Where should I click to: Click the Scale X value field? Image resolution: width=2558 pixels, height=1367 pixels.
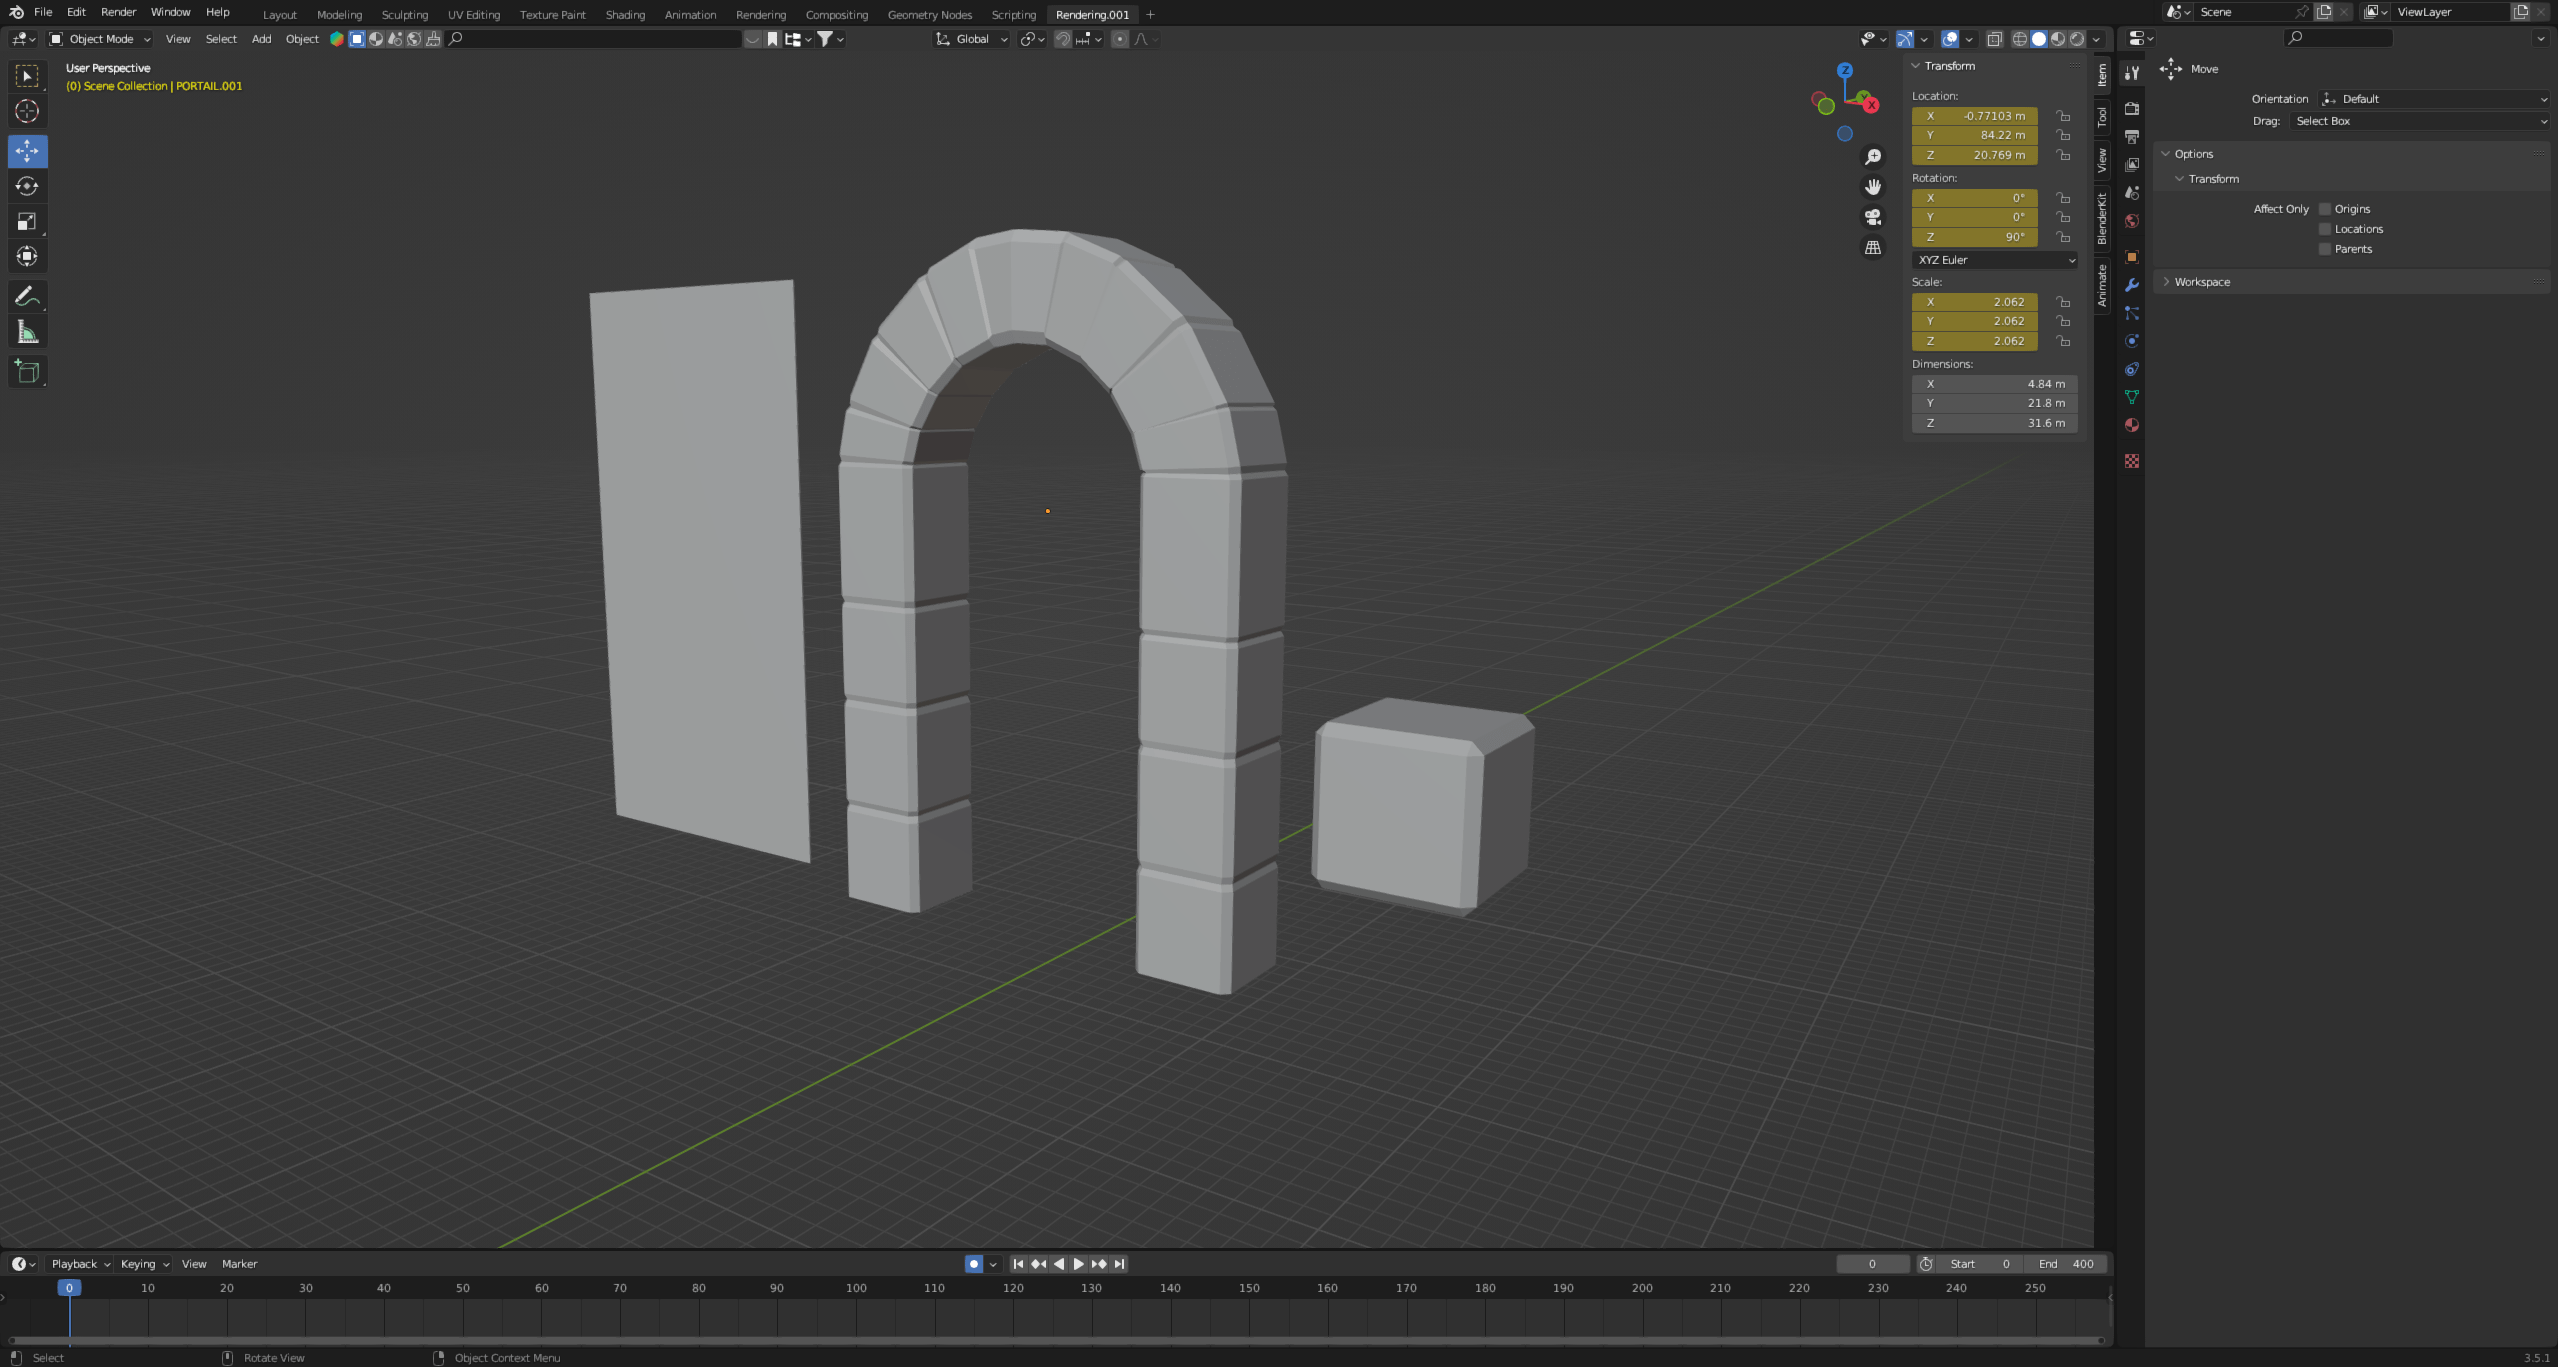1974,302
